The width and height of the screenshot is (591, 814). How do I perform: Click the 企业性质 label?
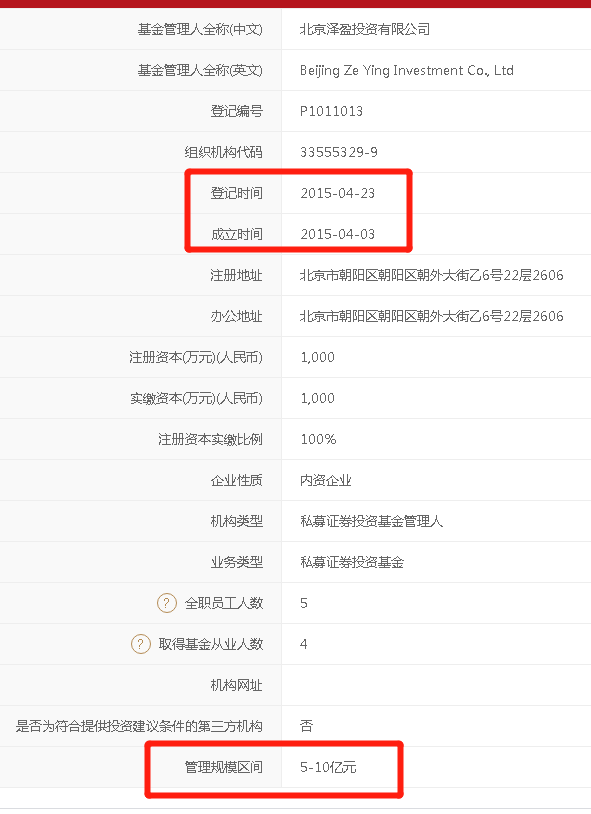point(237,480)
